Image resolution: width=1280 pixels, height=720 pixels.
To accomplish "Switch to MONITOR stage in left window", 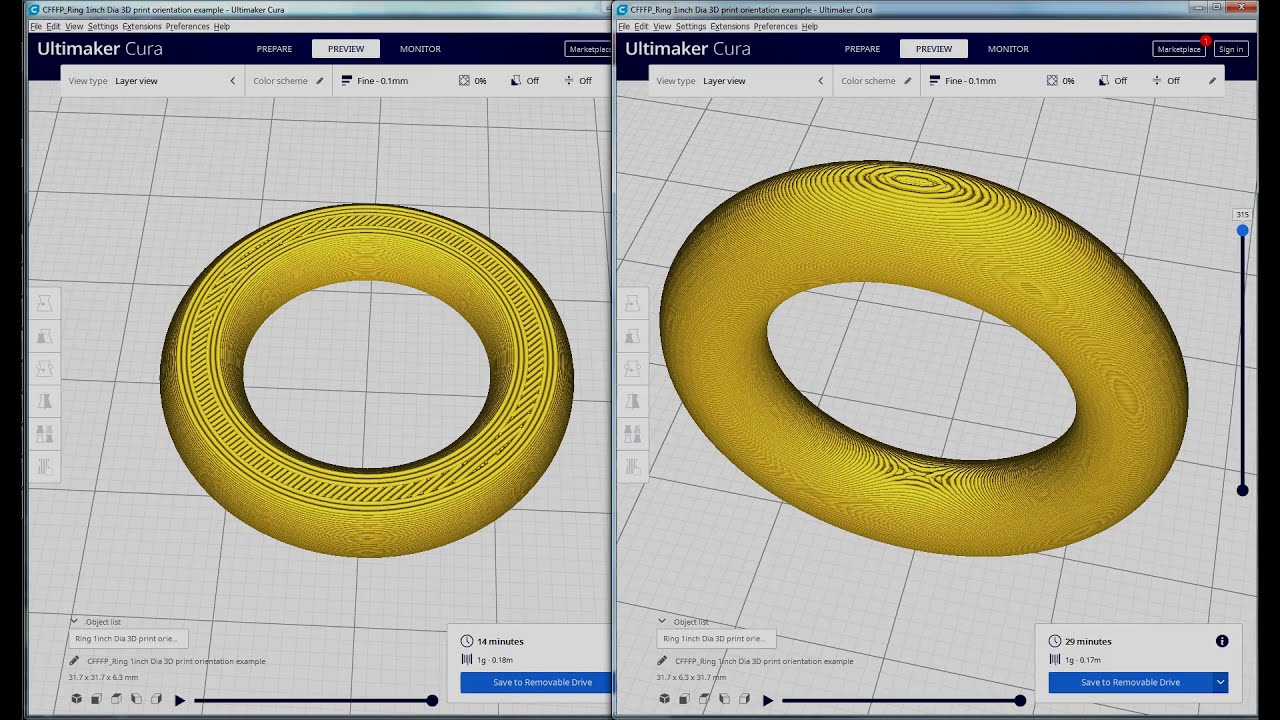I will point(420,48).
